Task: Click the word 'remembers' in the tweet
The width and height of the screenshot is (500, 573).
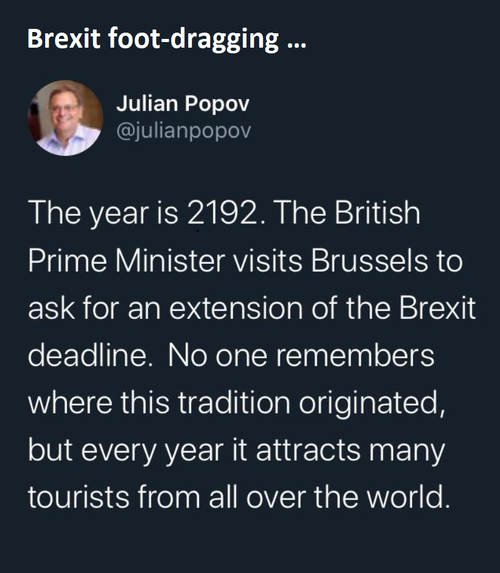Action: pos(355,355)
